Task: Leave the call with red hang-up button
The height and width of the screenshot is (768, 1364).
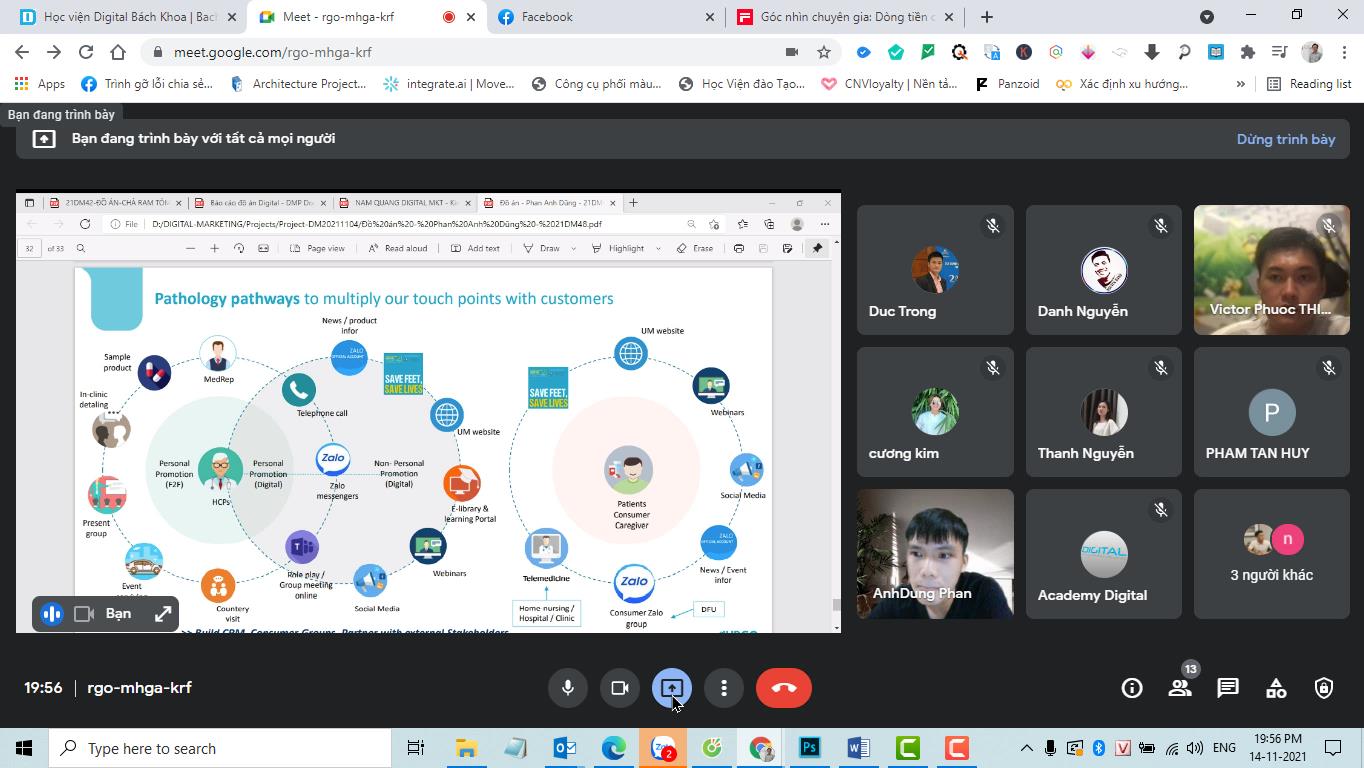Action: click(784, 688)
